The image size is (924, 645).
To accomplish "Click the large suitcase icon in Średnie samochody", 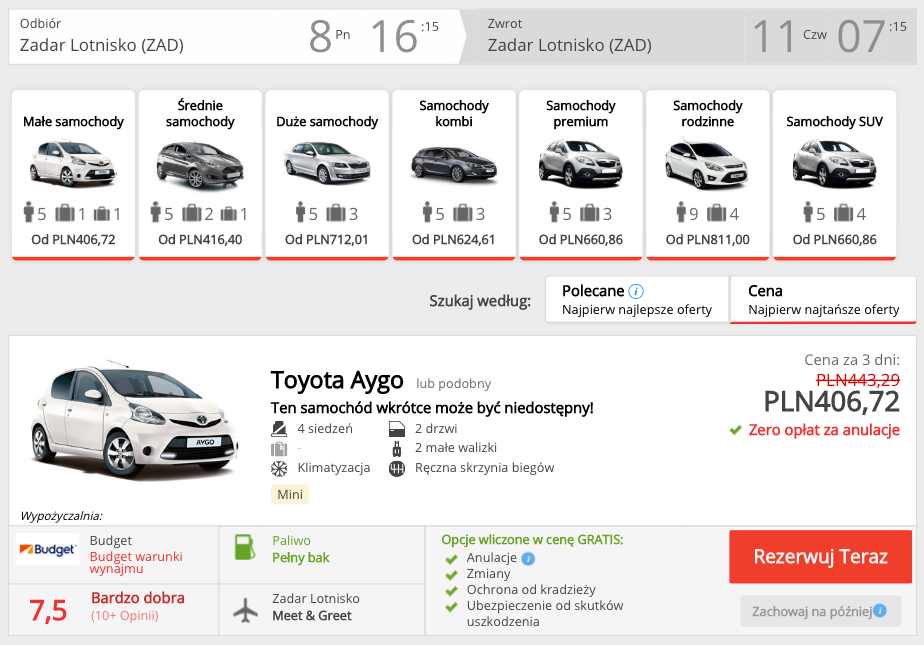I will [192, 213].
